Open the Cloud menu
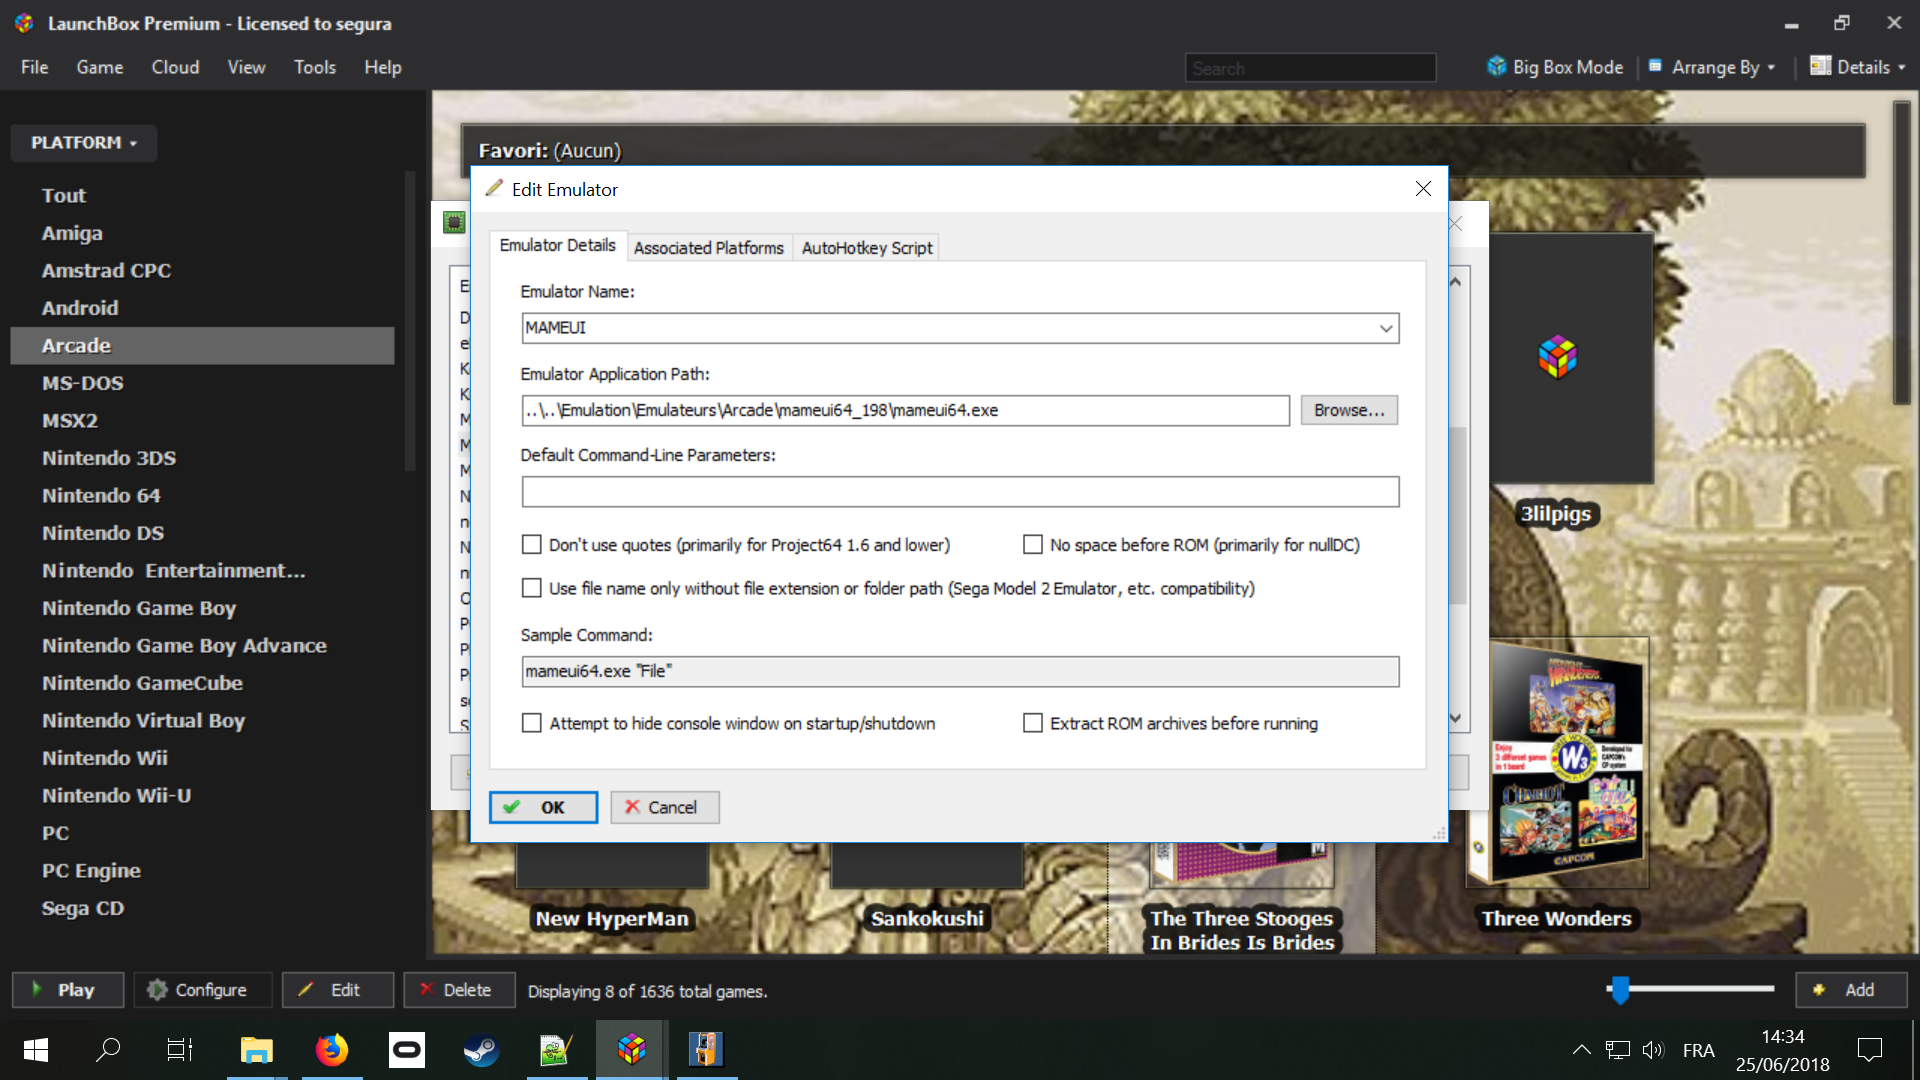Viewport: 1920px width, 1080px height. (175, 67)
